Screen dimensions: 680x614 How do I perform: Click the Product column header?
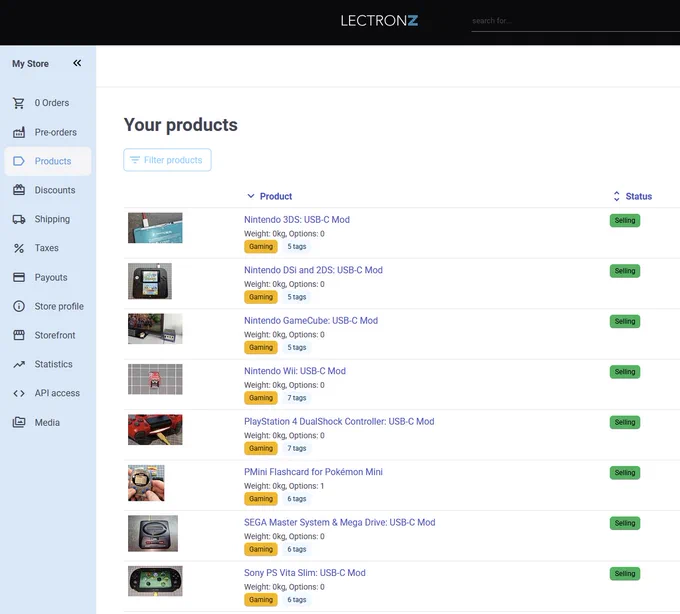pyautogui.click(x=276, y=196)
